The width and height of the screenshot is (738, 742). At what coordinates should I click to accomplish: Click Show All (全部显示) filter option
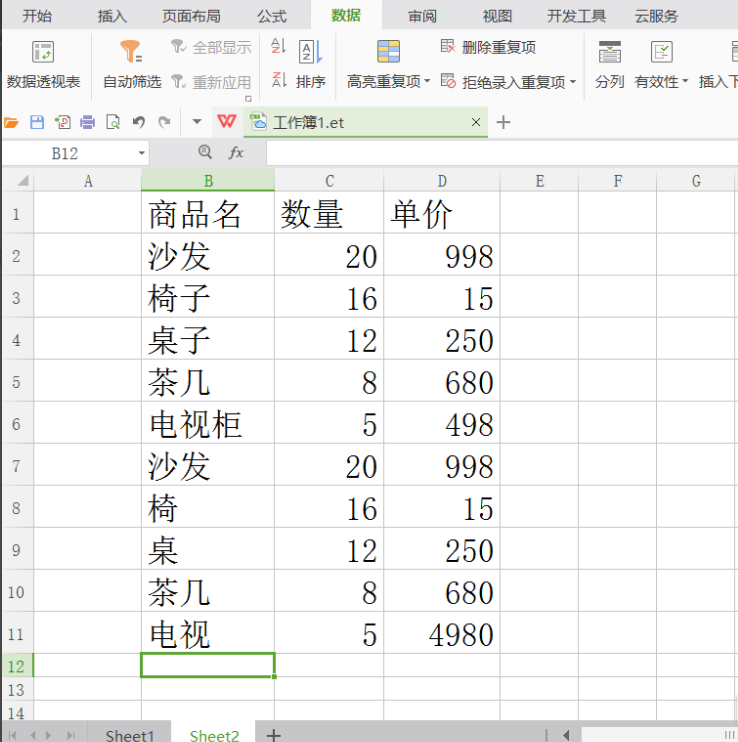click(x=211, y=47)
